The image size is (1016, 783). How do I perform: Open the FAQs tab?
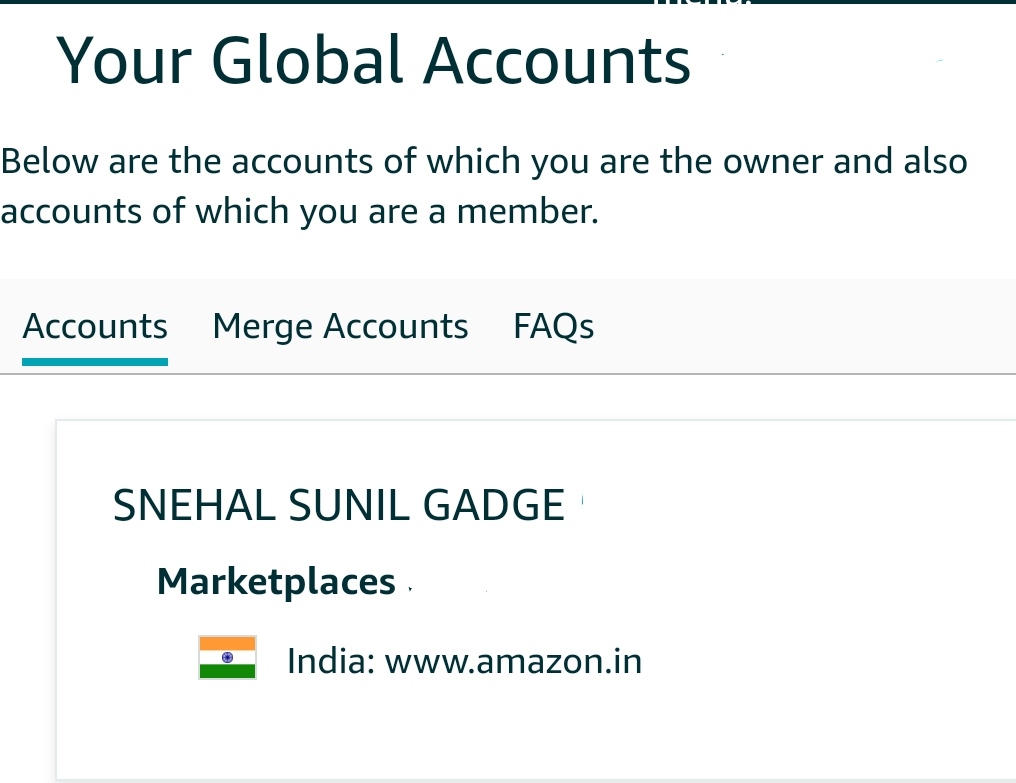click(x=553, y=327)
